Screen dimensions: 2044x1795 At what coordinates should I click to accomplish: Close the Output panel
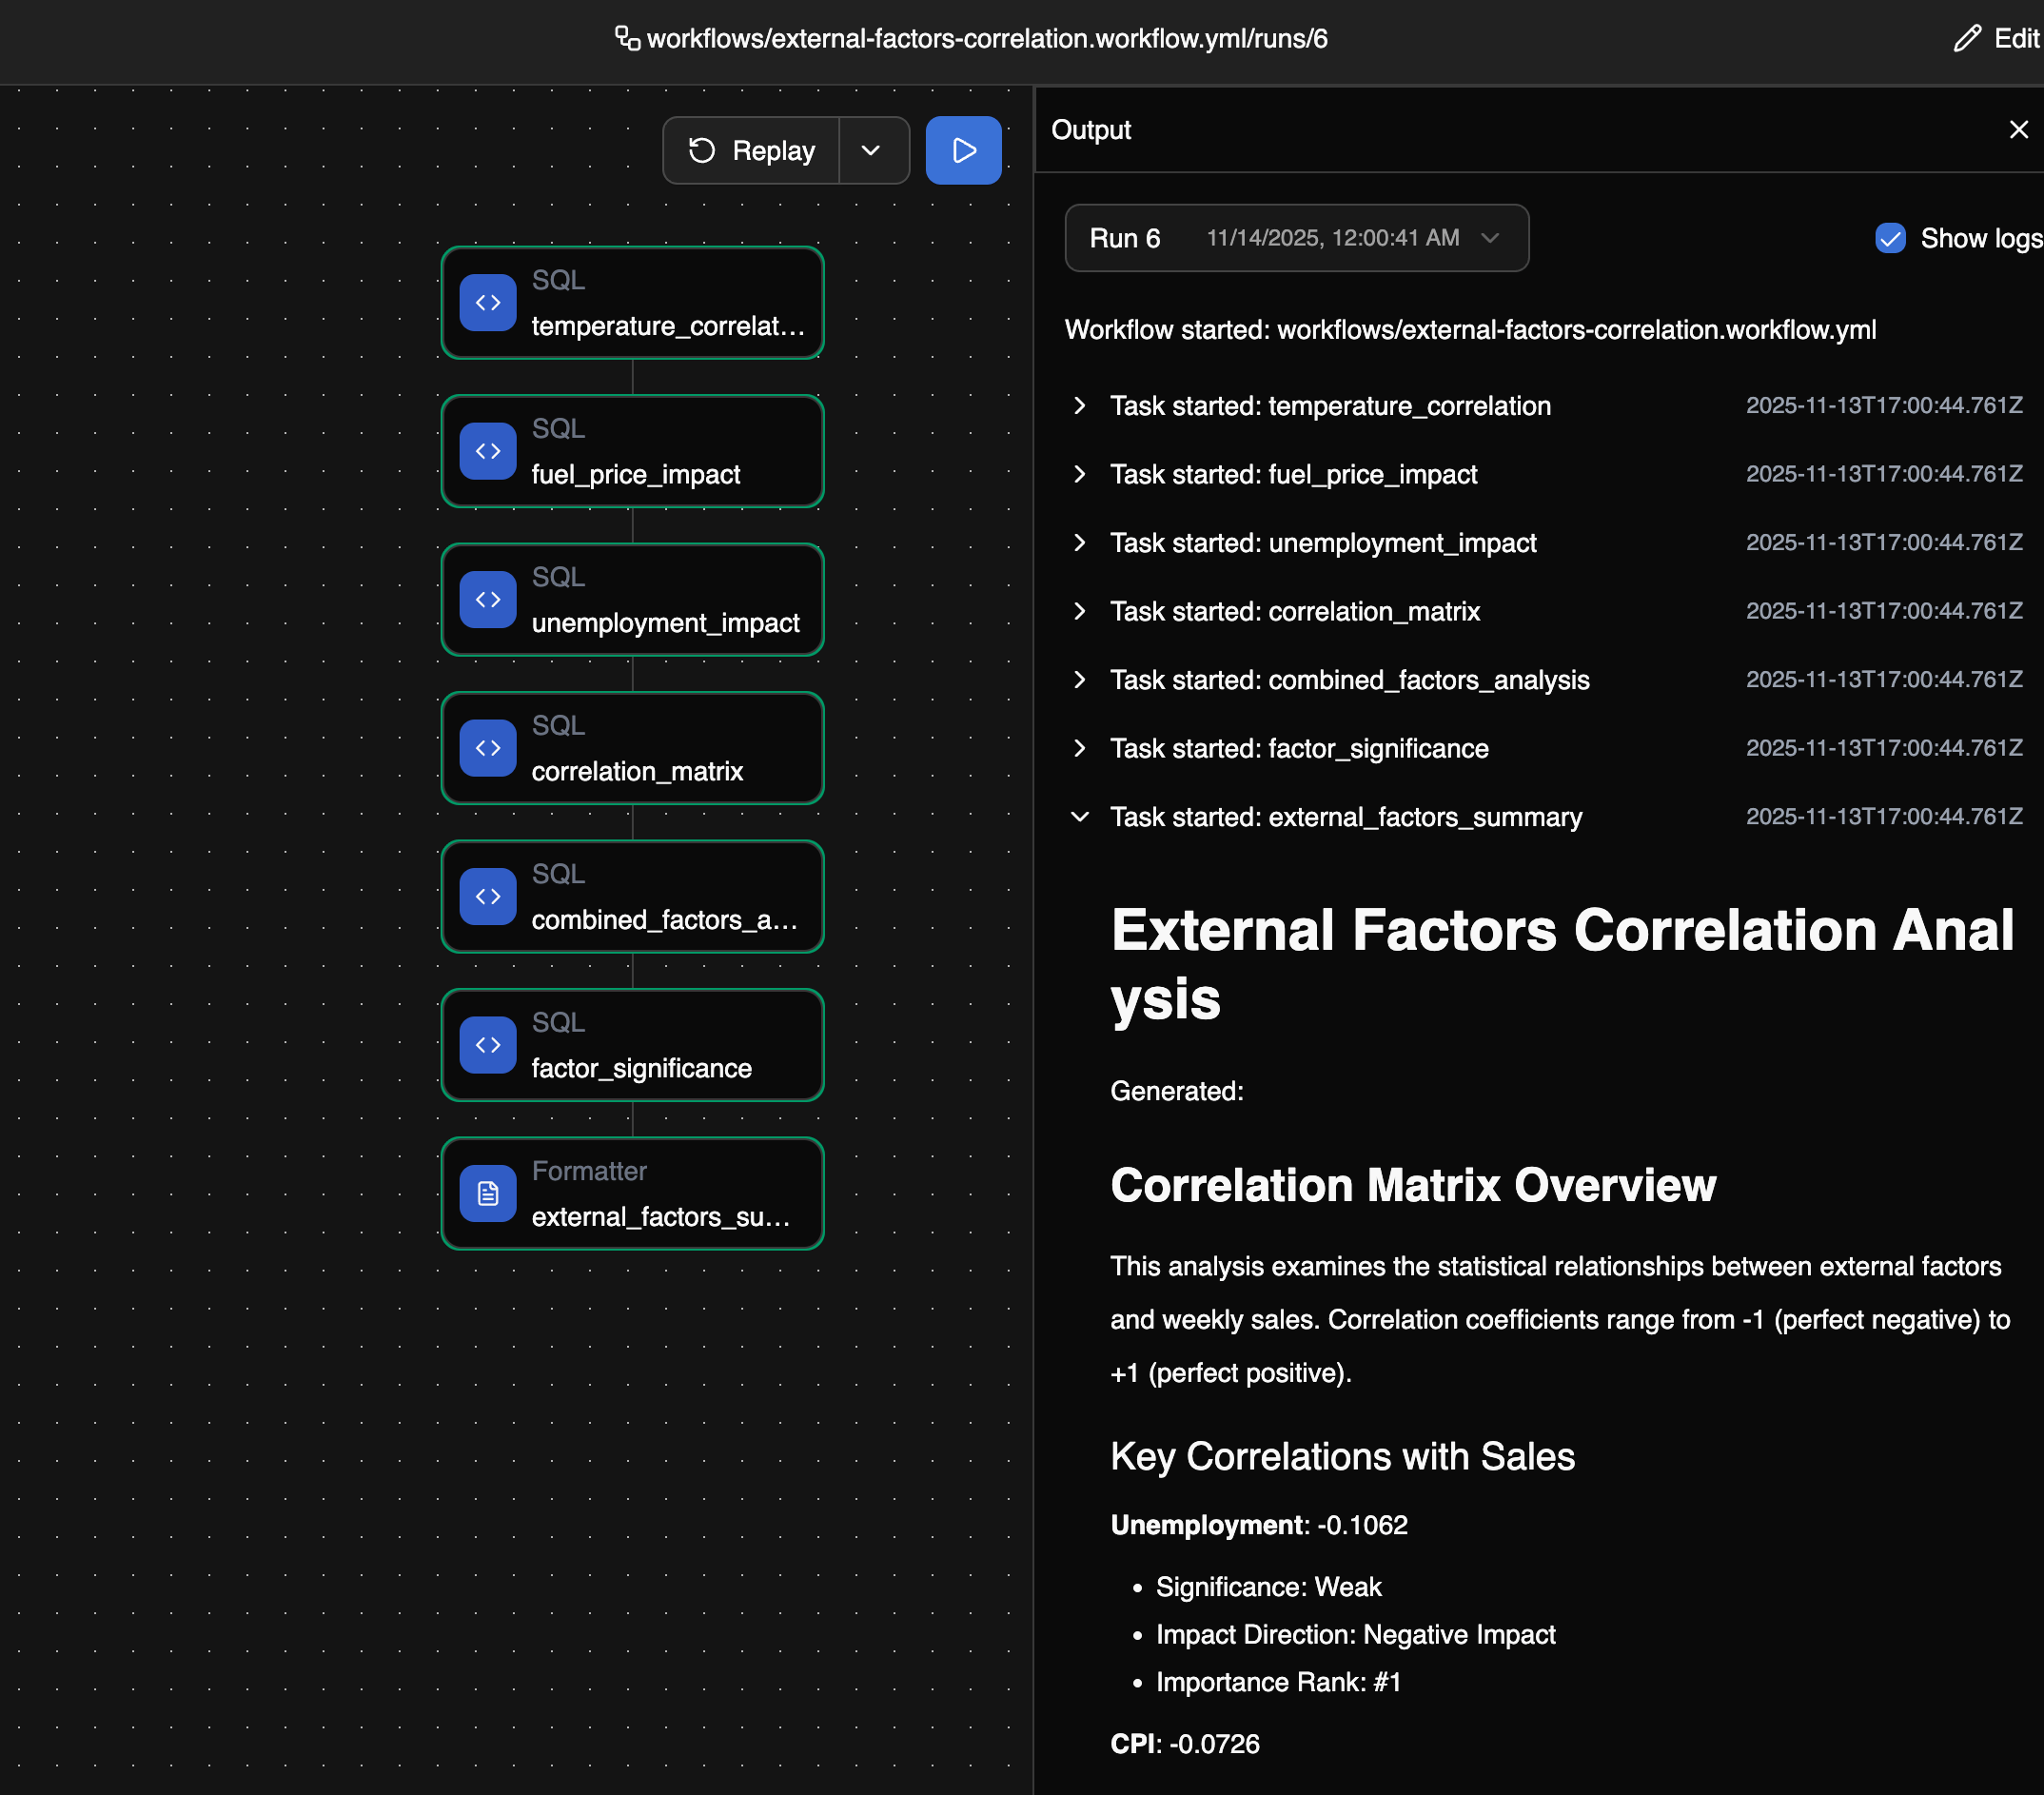pos(2018,130)
